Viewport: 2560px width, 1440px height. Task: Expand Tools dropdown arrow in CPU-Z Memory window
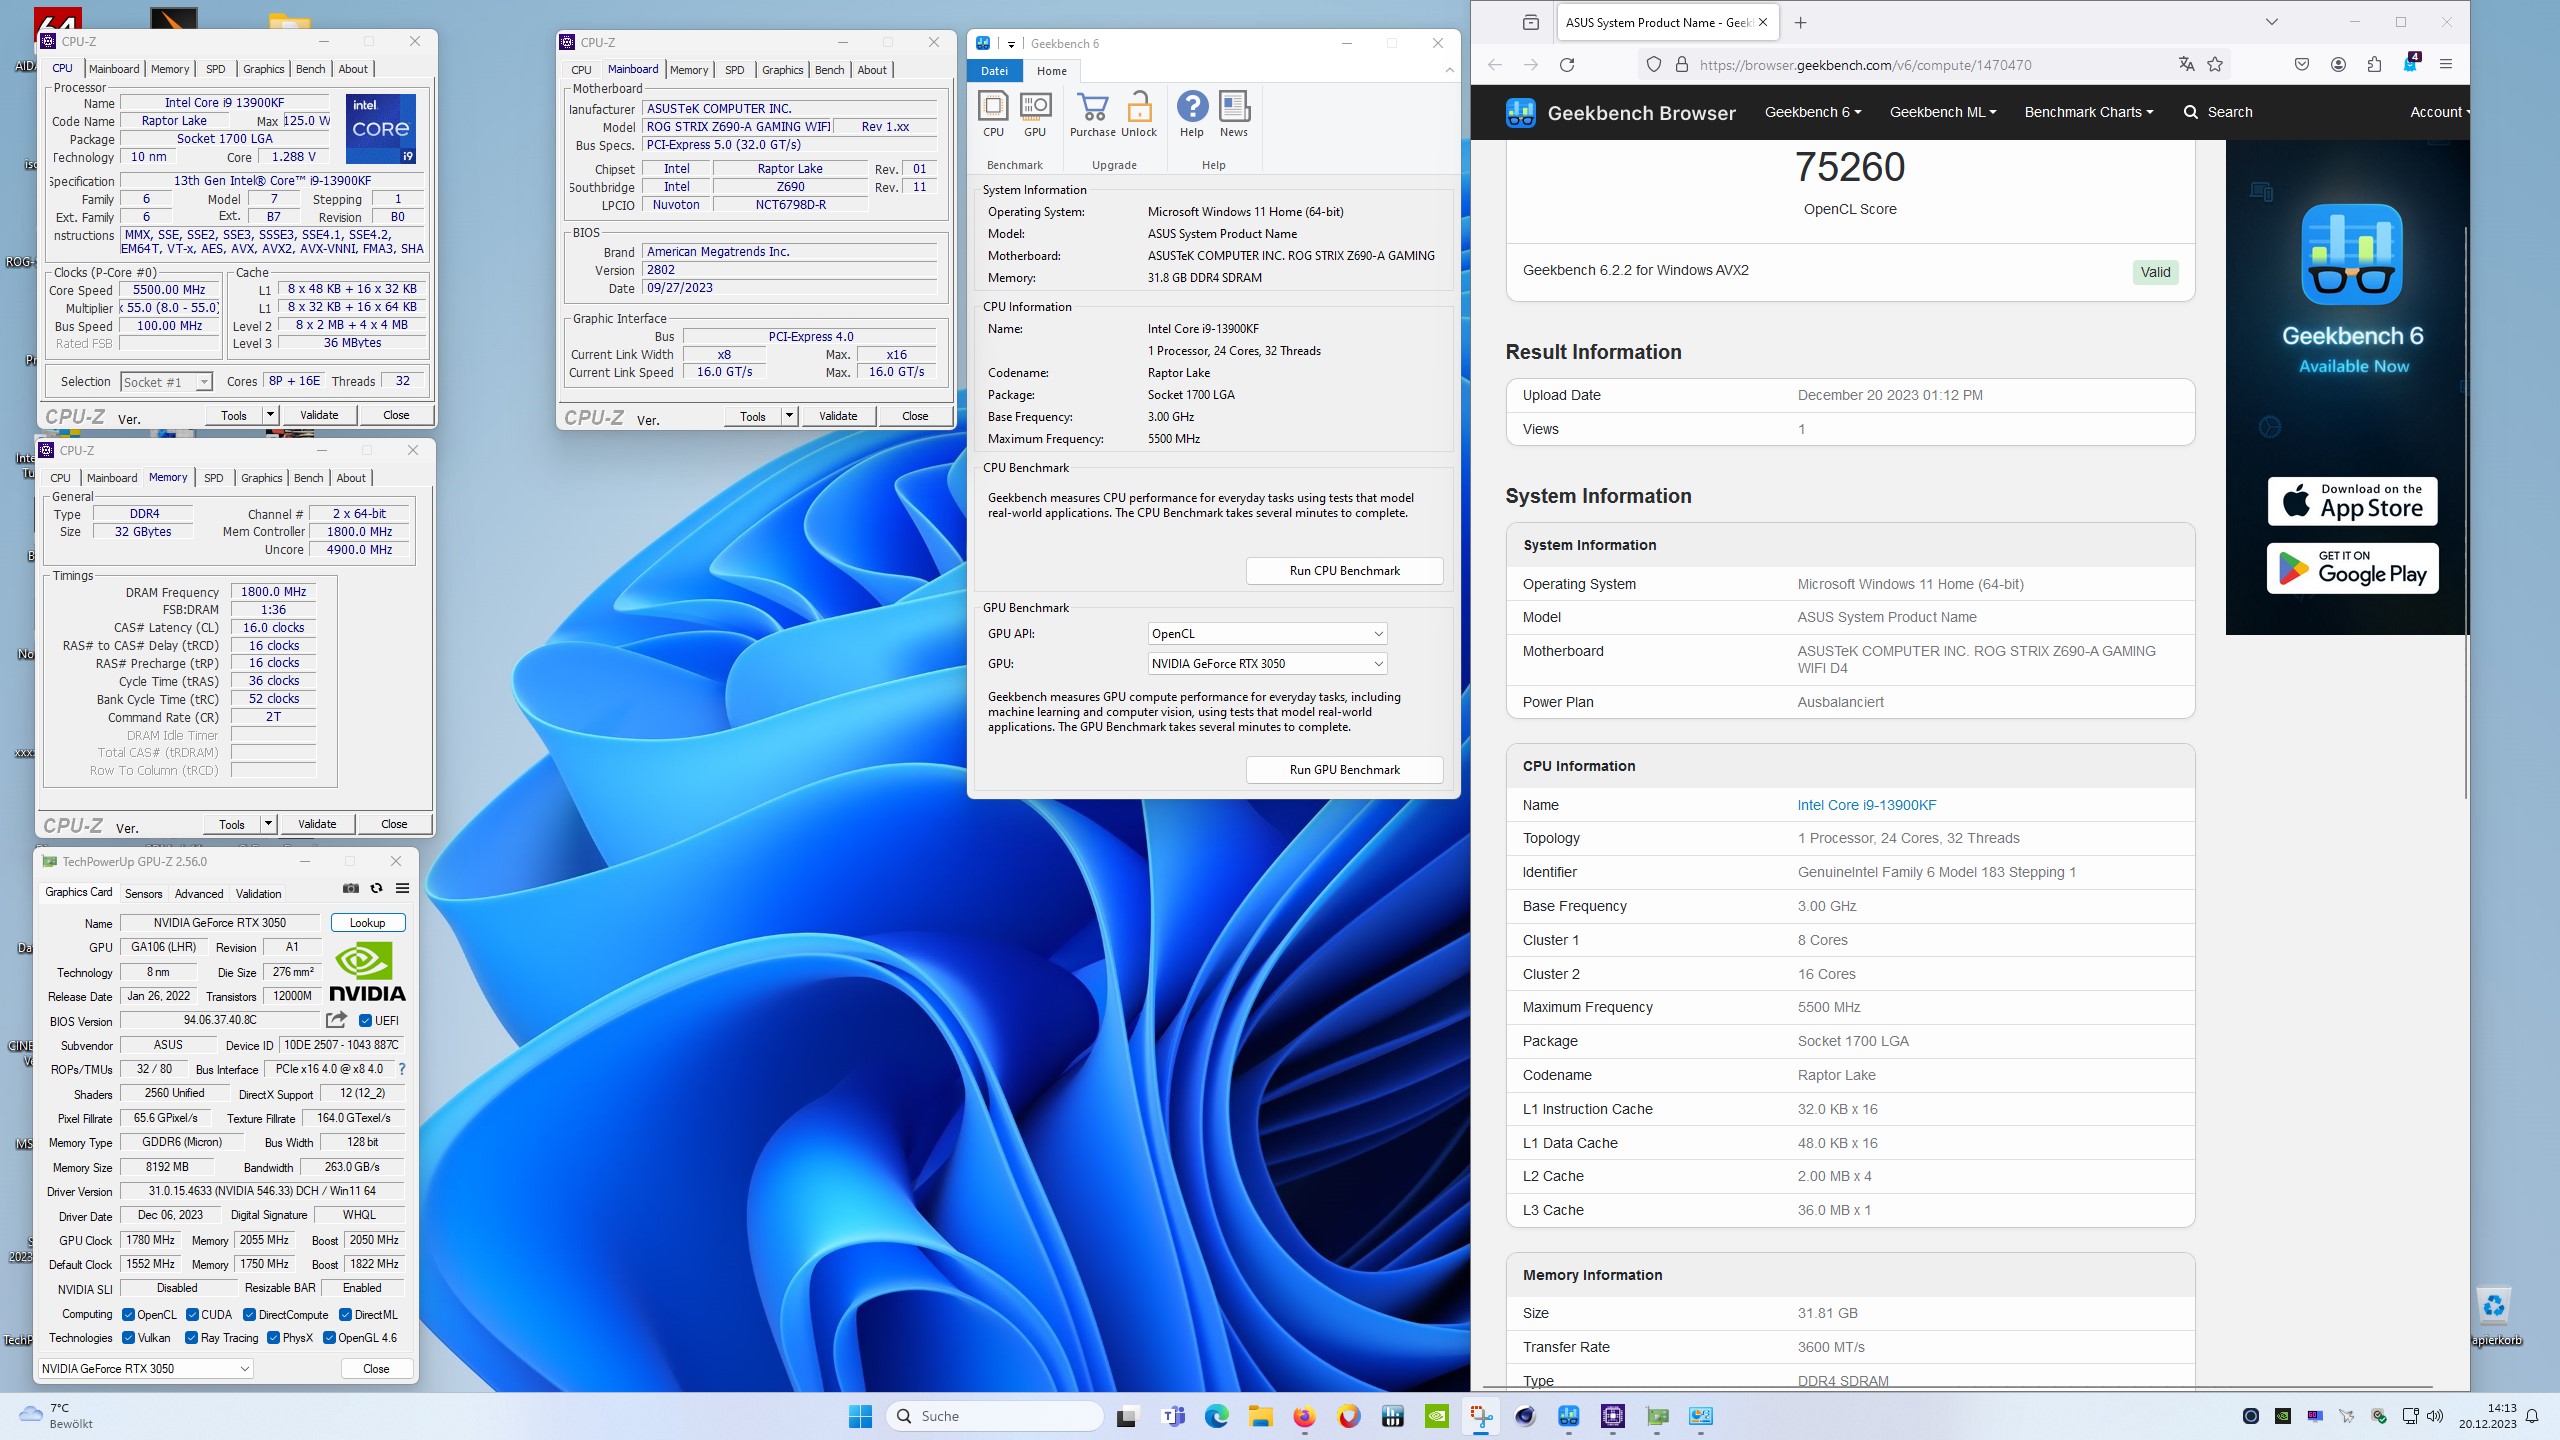click(268, 824)
